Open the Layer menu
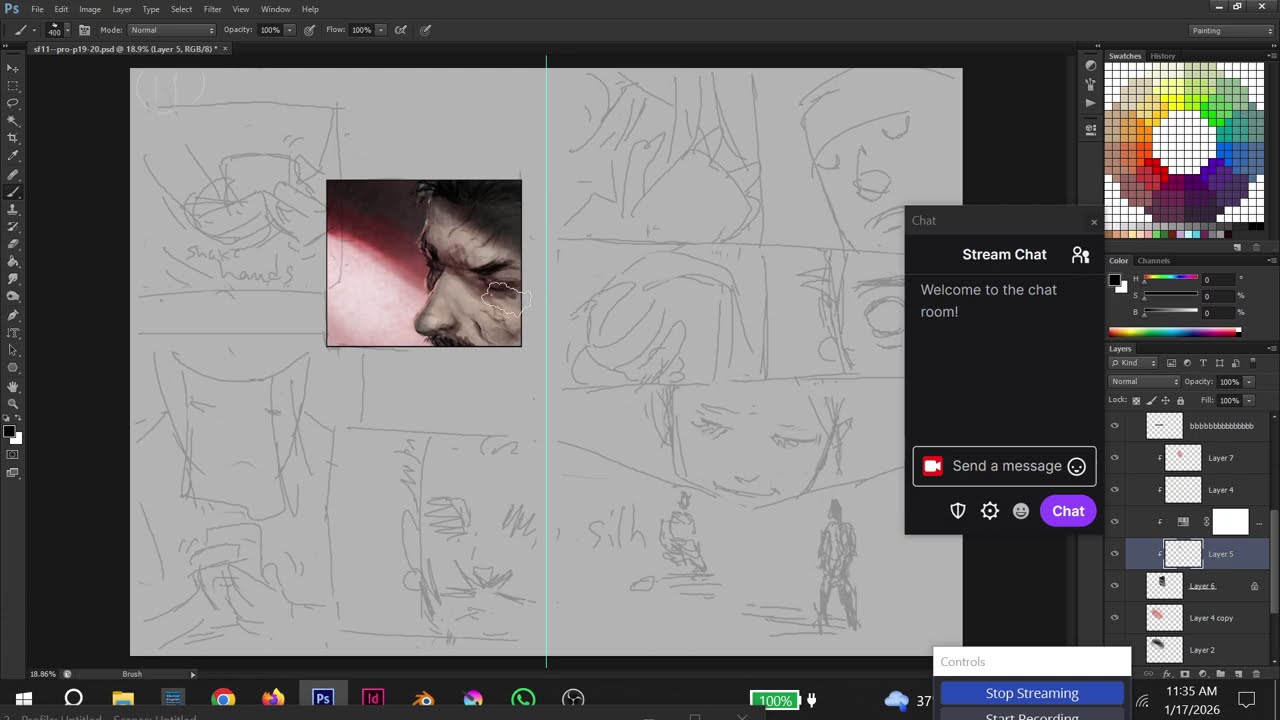 click(122, 9)
